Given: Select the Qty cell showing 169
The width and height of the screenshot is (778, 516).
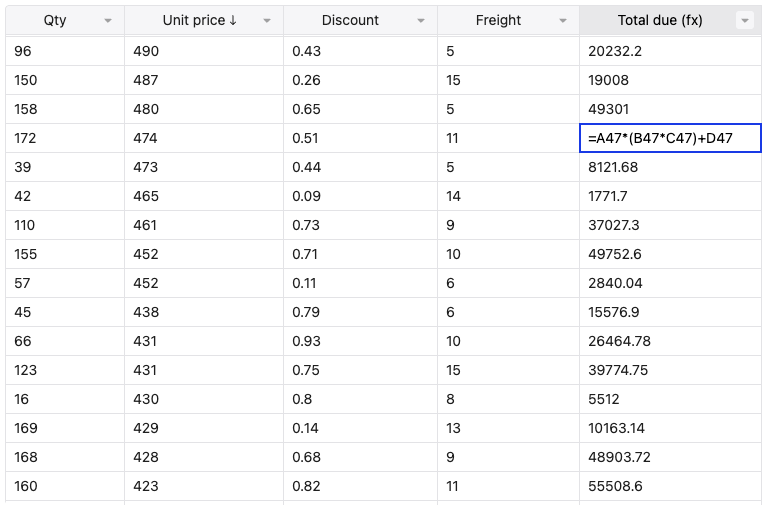Looking at the screenshot, I should pyautogui.click(x=65, y=428).
